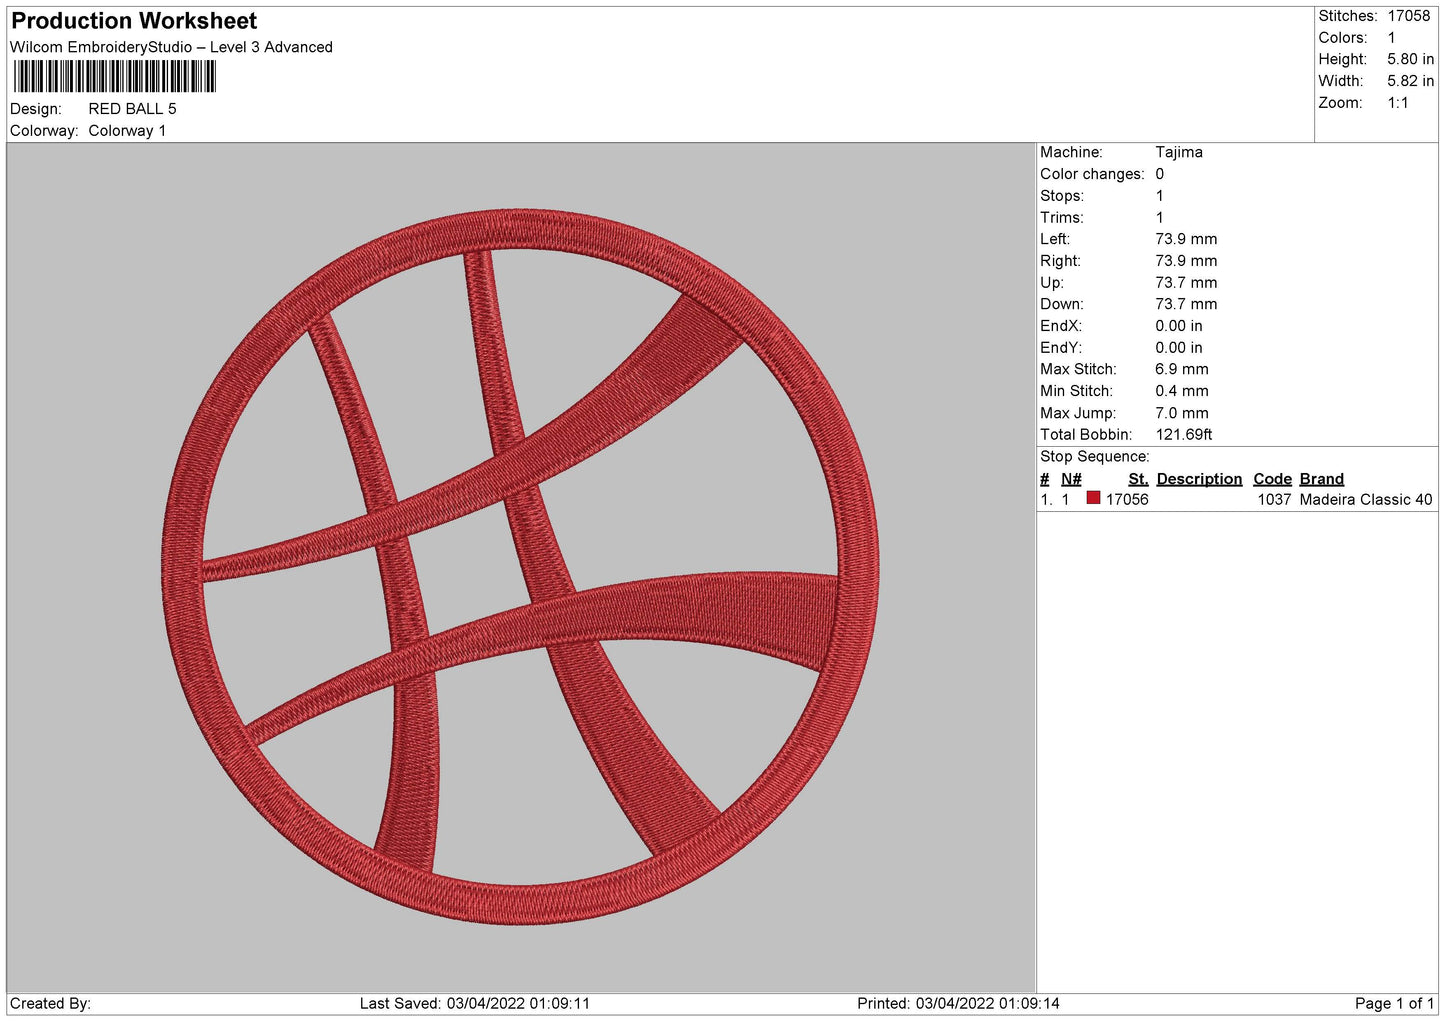Click the 'Color changes:' label
1445x1021 pixels.
point(1092,174)
